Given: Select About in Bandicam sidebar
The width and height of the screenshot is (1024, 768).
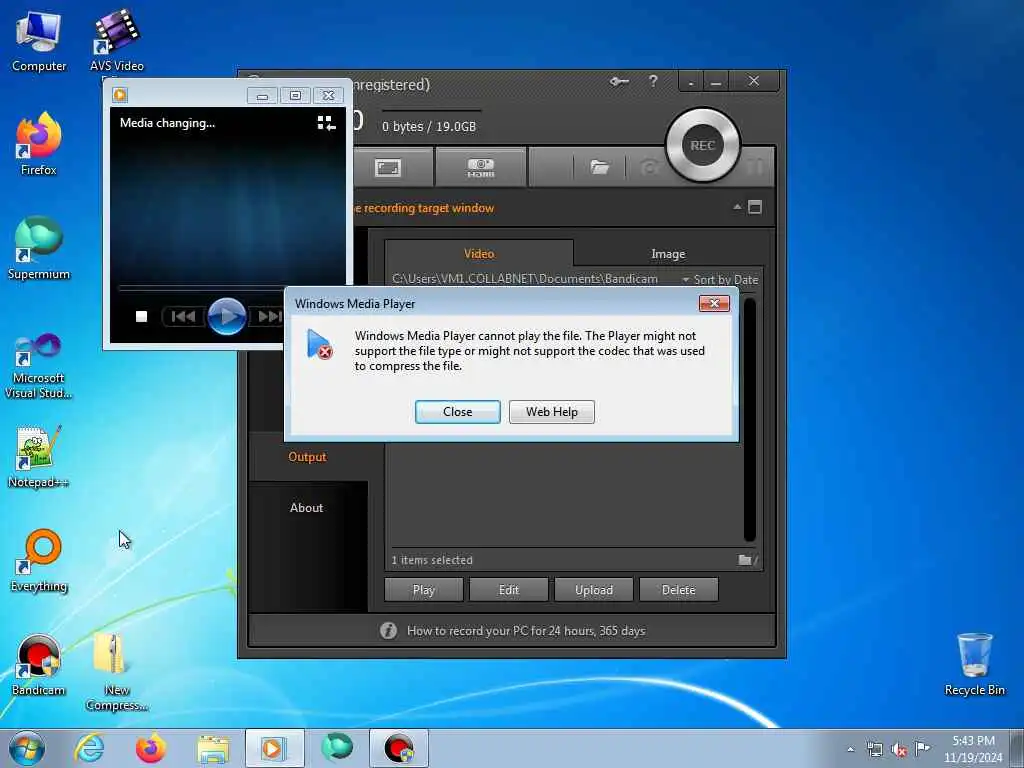Looking at the screenshot, I should click(x=306, y=507).
